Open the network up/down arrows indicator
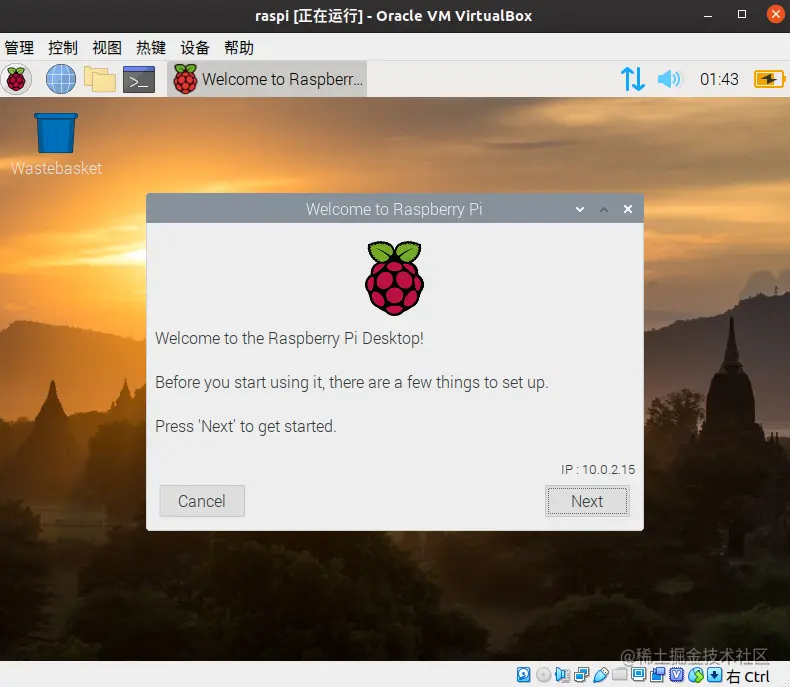This screenshot has width=790, height=687. (632, 79)
